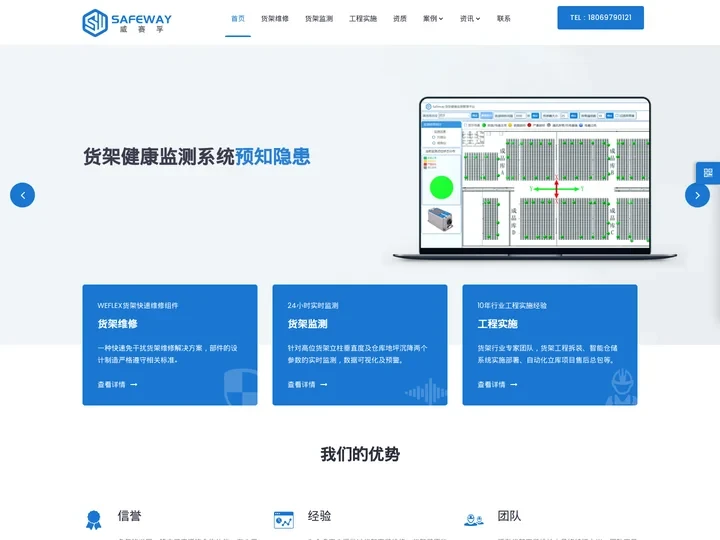Image resolution: width=720 pixels, height=540 pixels.
Task: Click the TEL: 18069790121 button
Action: (601, 17)
